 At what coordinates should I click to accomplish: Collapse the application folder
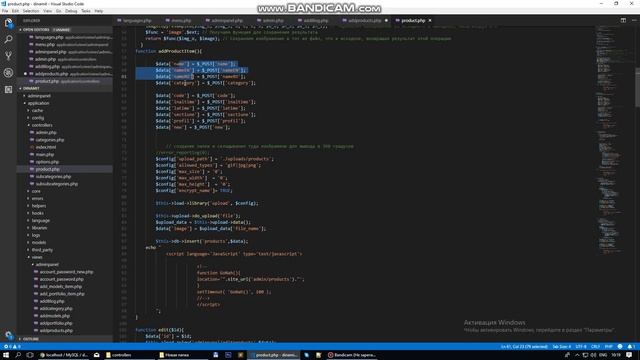38,103
